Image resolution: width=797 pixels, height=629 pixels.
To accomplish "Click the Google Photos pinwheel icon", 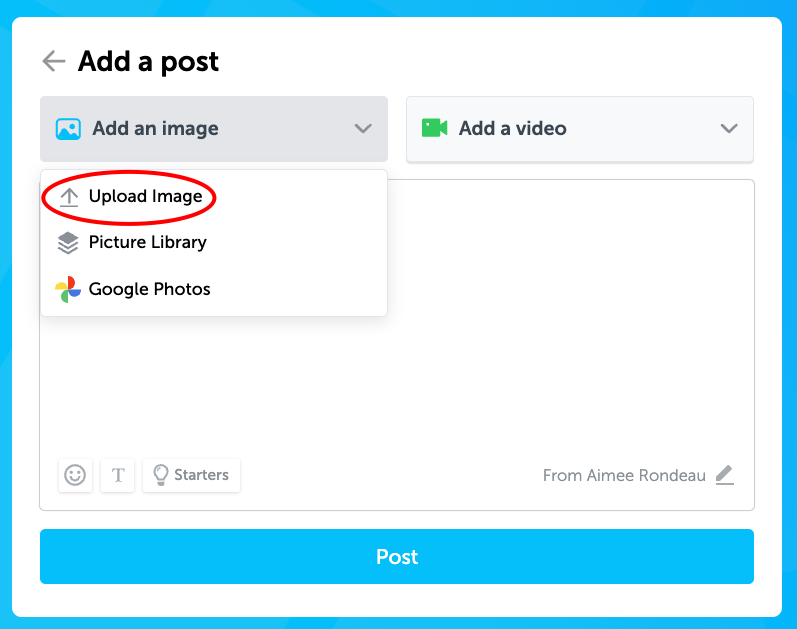I will pos(68,289).
